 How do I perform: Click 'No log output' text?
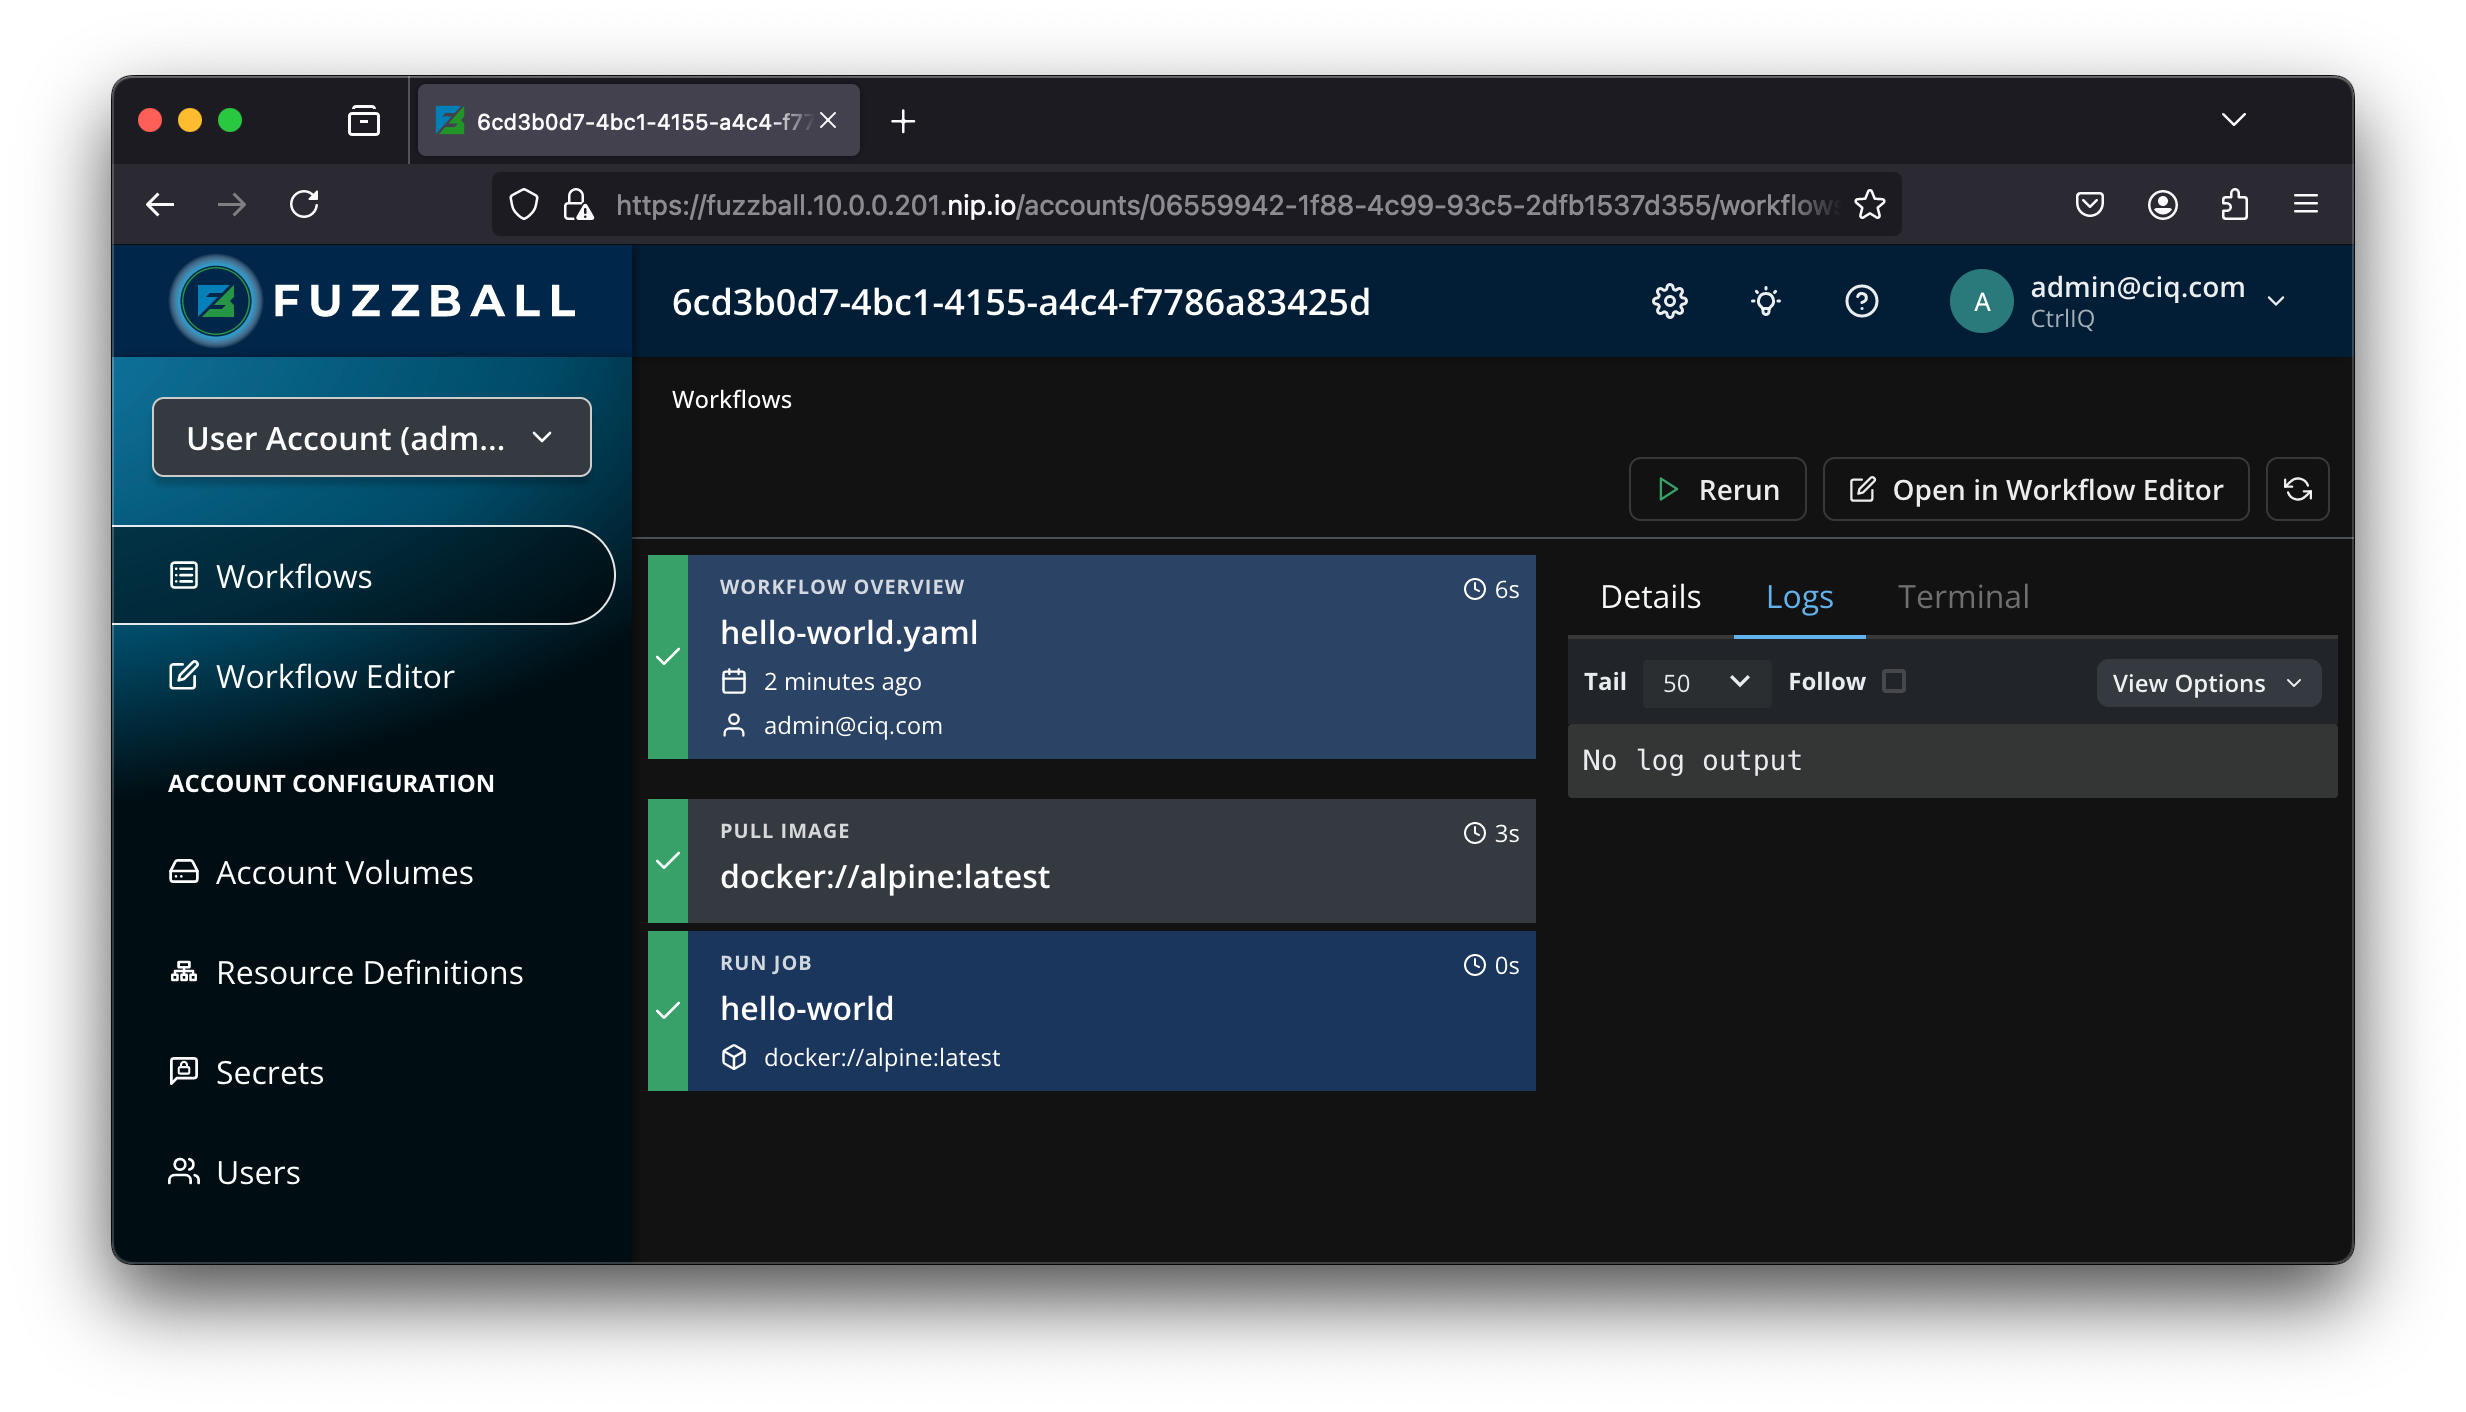point(1692,760)
